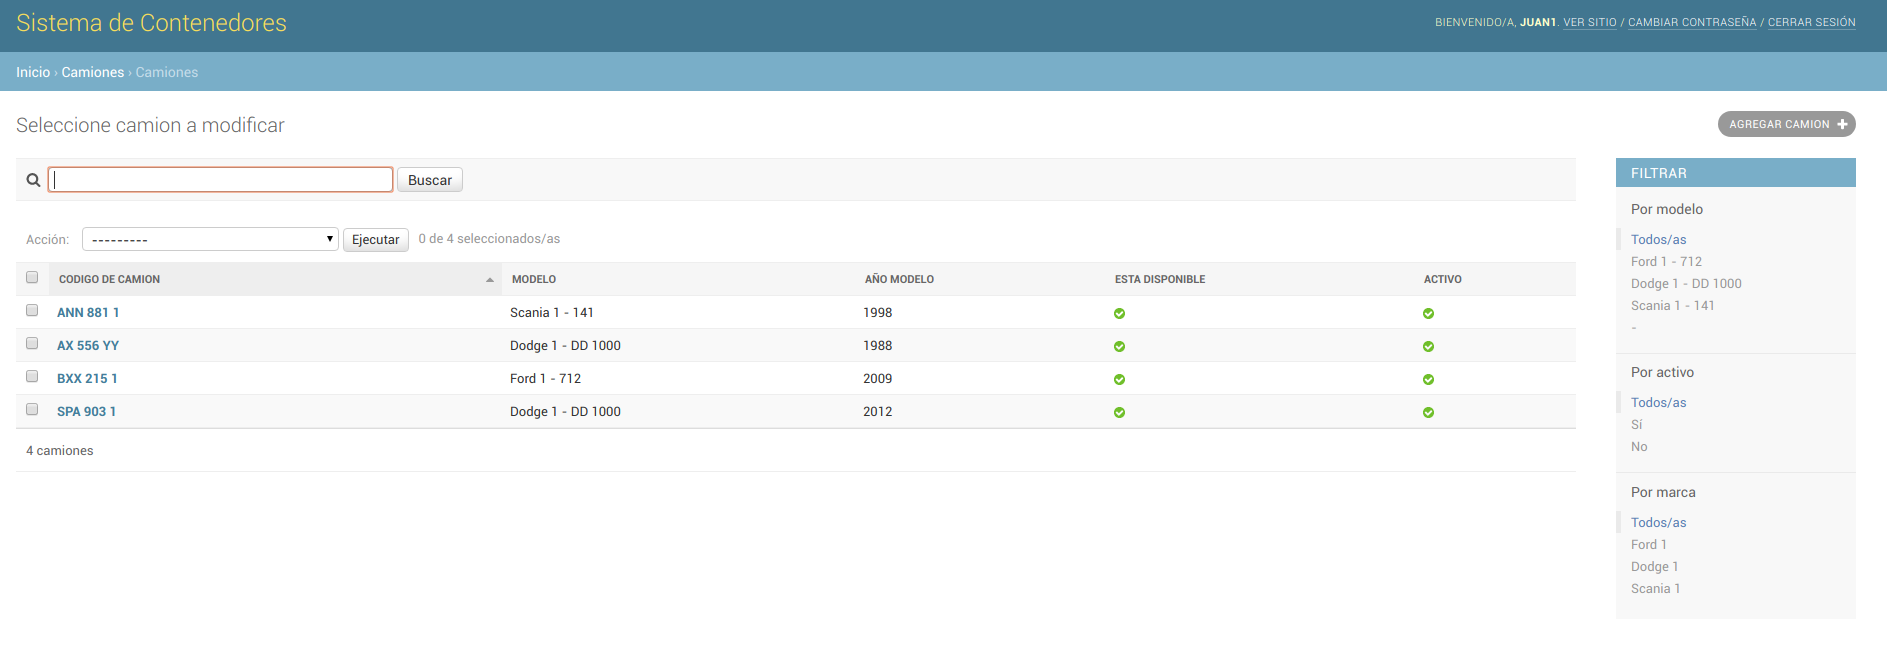Open the Cambiar Contraseña link
The height and width of the screenshot is (653, 1887).
pyautogui.click(x=1692, y=22)
